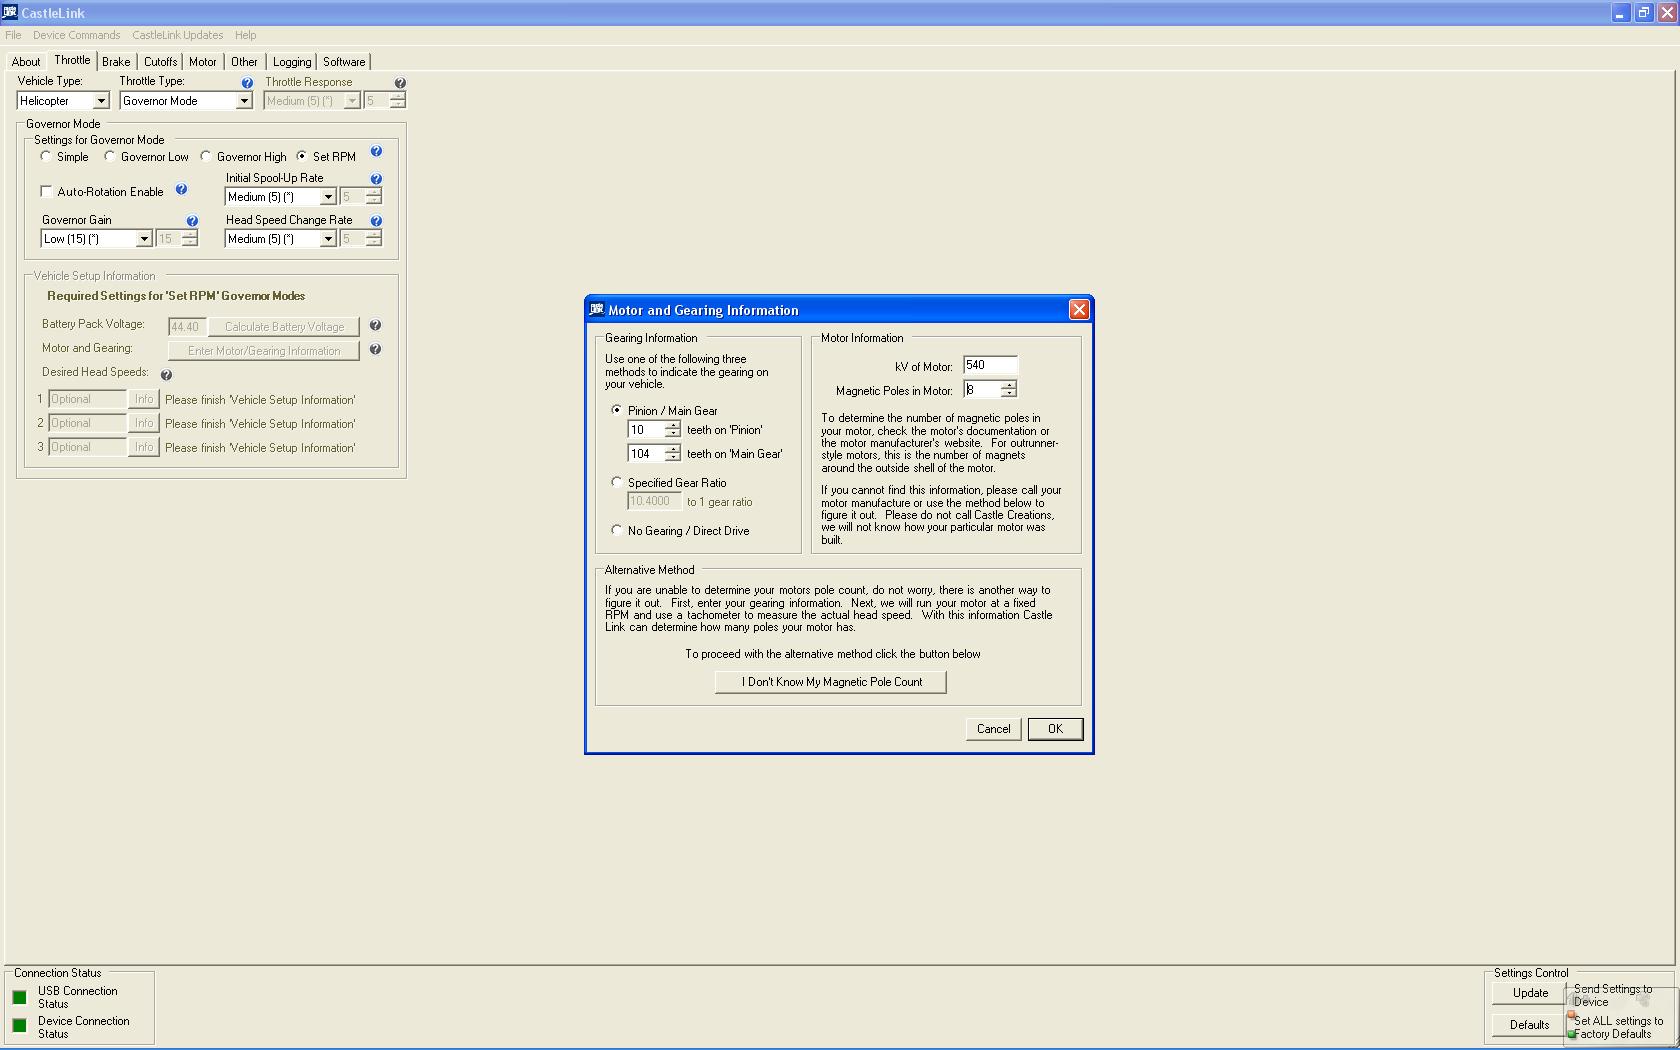This screenshot has width=1680, height=1050.
Task: Click Throttle tab
Action: [x=72, y=60]
